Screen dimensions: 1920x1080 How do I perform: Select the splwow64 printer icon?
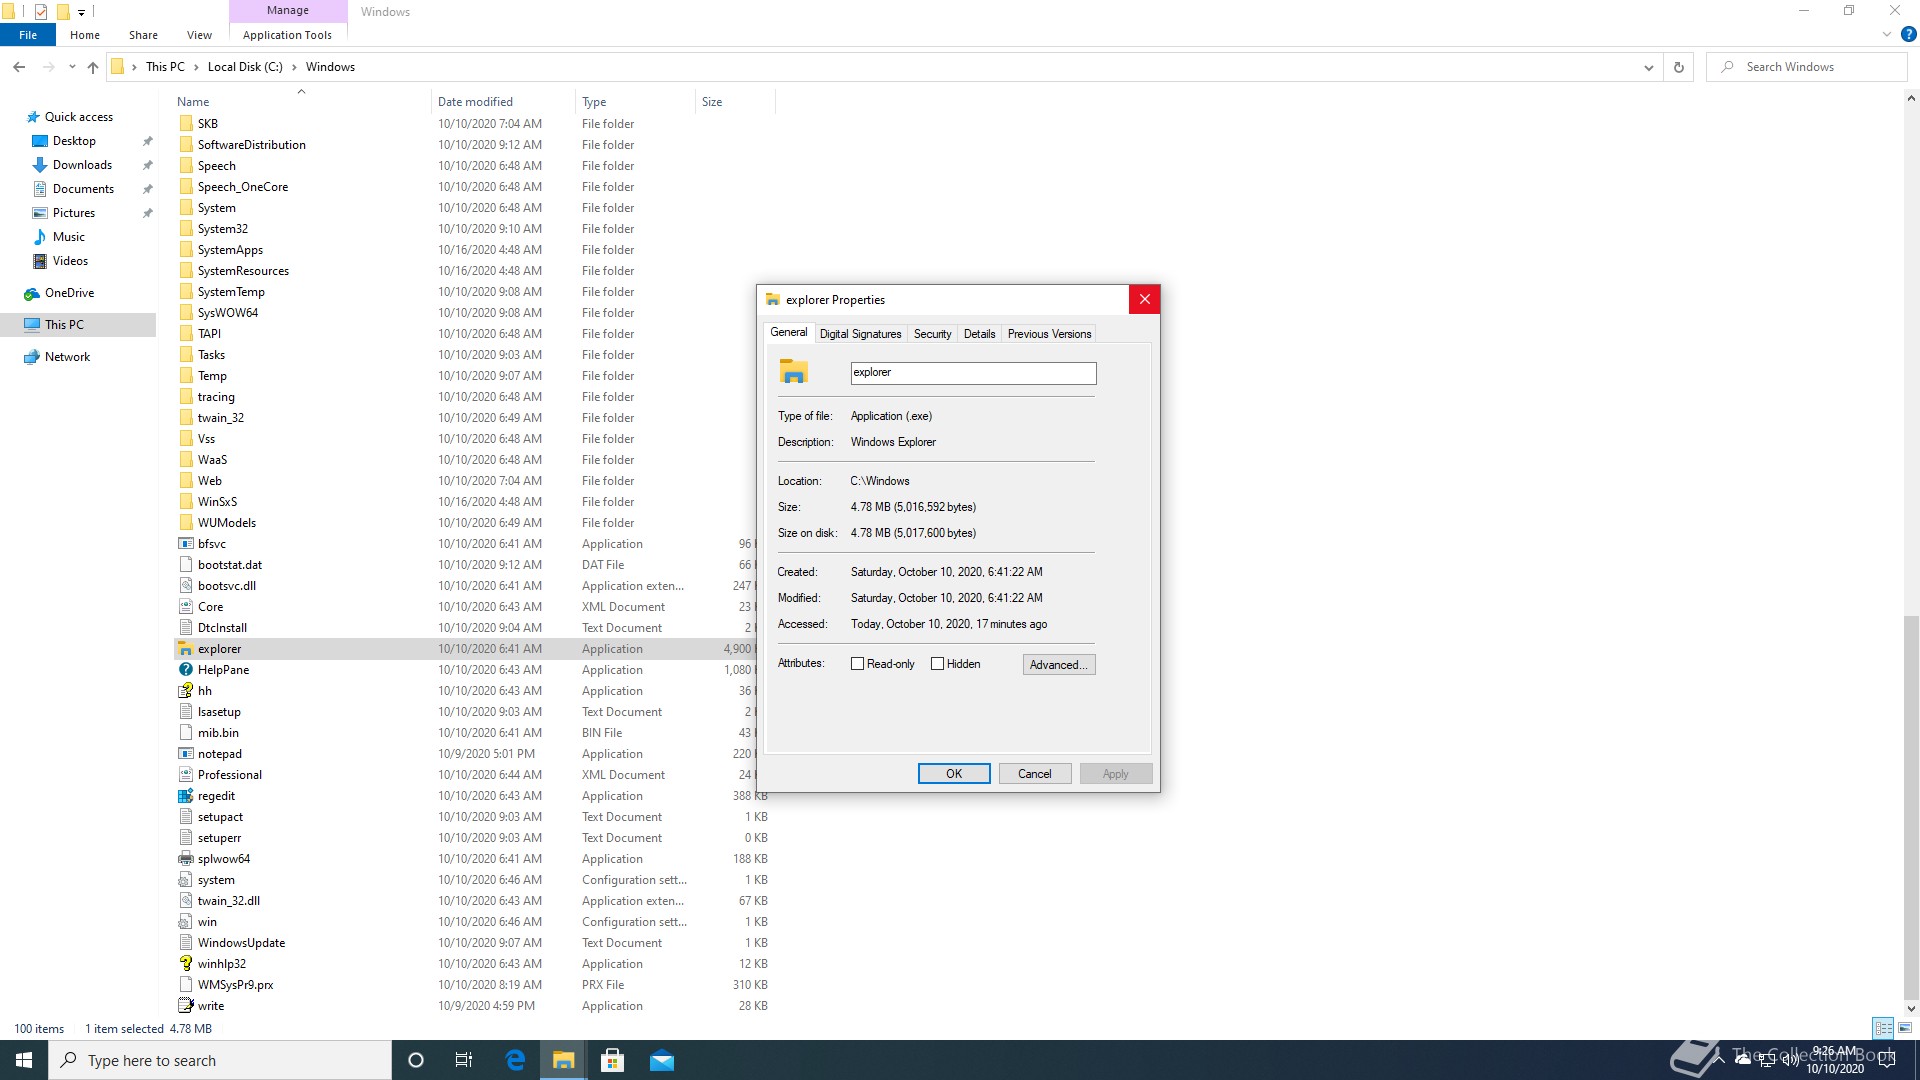[x=186, y=859]
